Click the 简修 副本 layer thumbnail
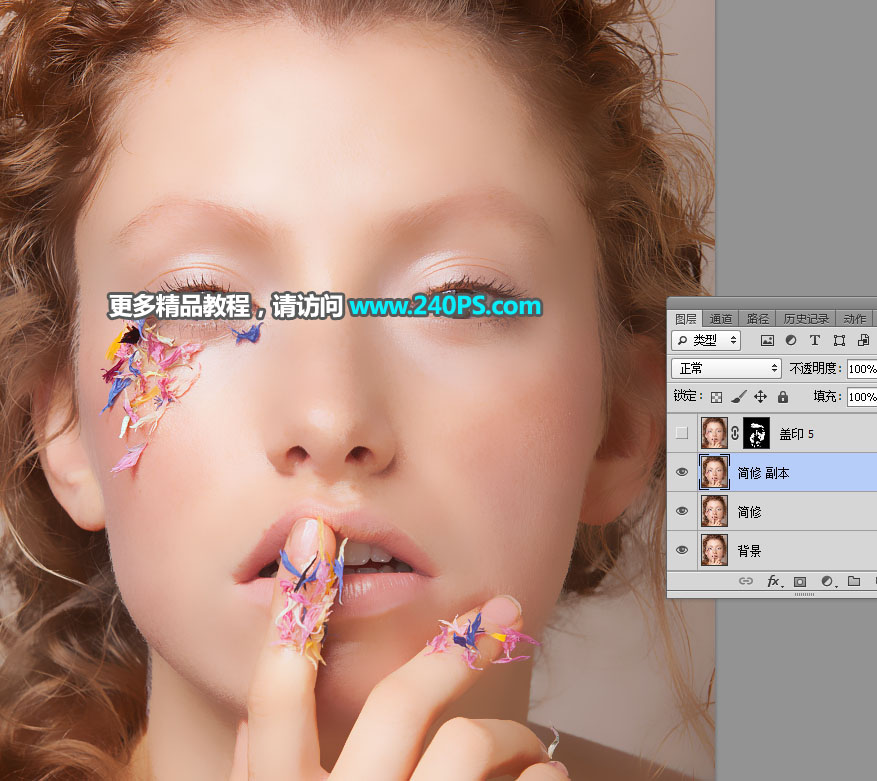877x781 pixels. (x=714, y=472)
